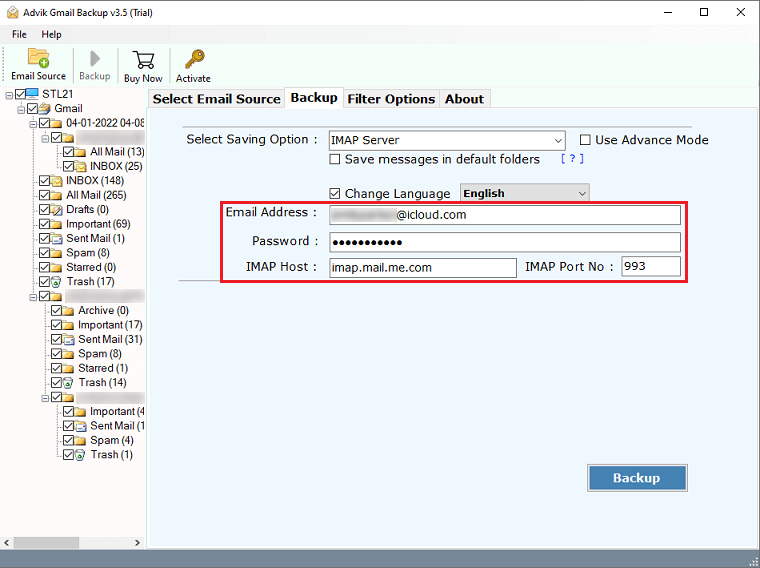Click the Email Source toolbar icon
Image resolution: width=760 pixels, height=568 pixels.
[38, 58]
